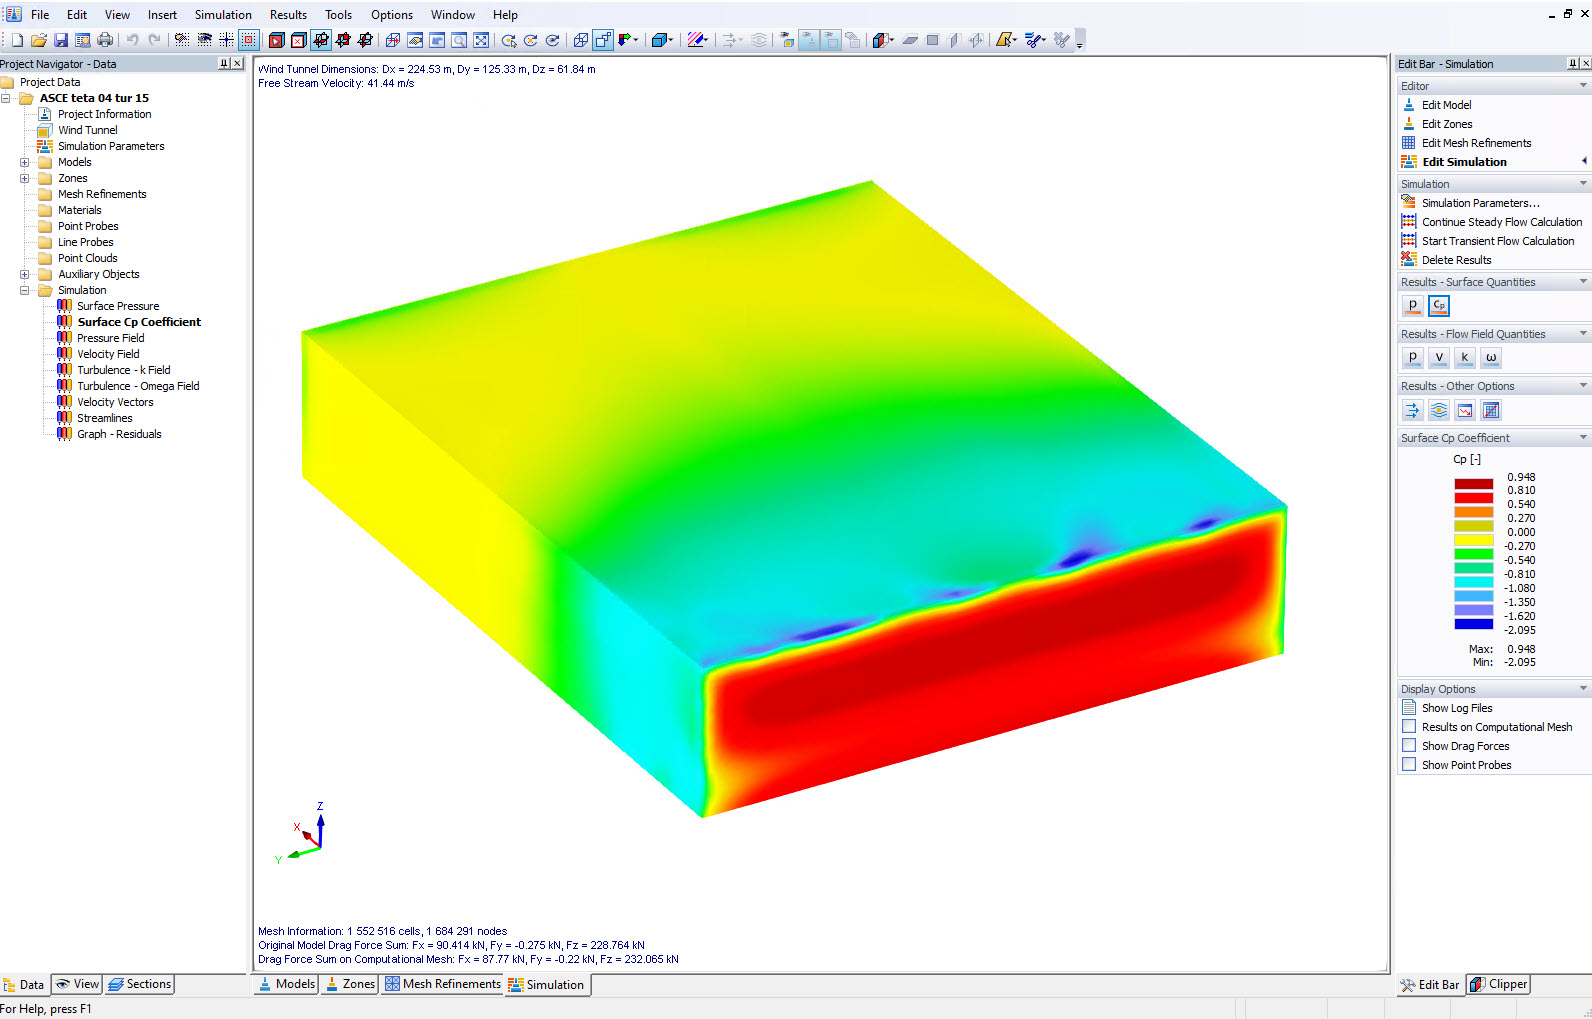The height and width of the screenshot is (1019, 1592).
Task: Switch to the Zones bottom tab
Action: tap(350, 984)
